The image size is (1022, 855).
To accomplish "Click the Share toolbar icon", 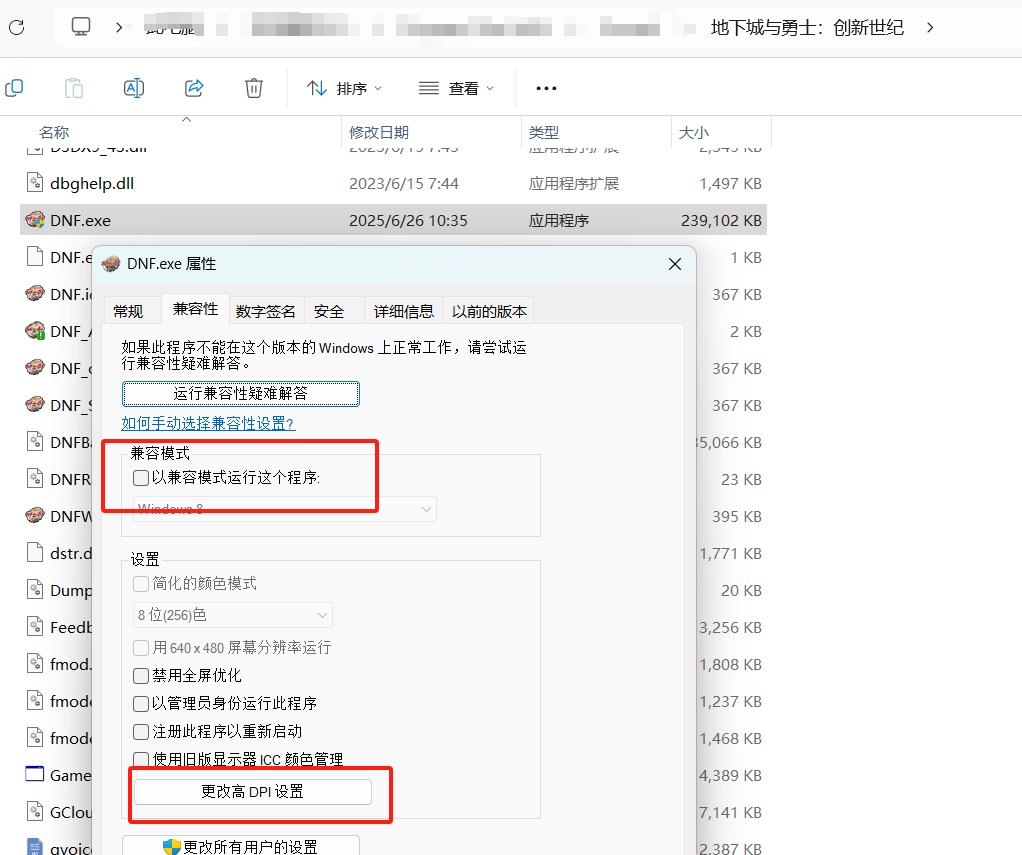I will [x=194, y=87].
